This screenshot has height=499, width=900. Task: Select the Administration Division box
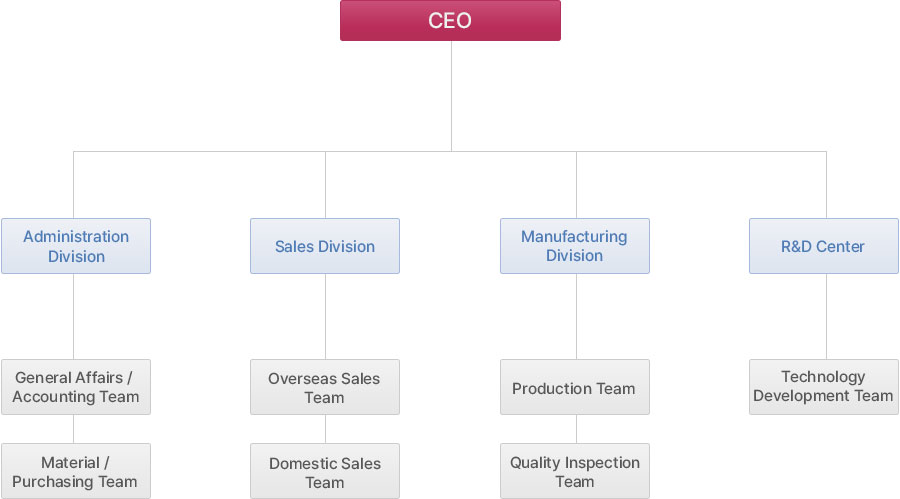[76, 246]
